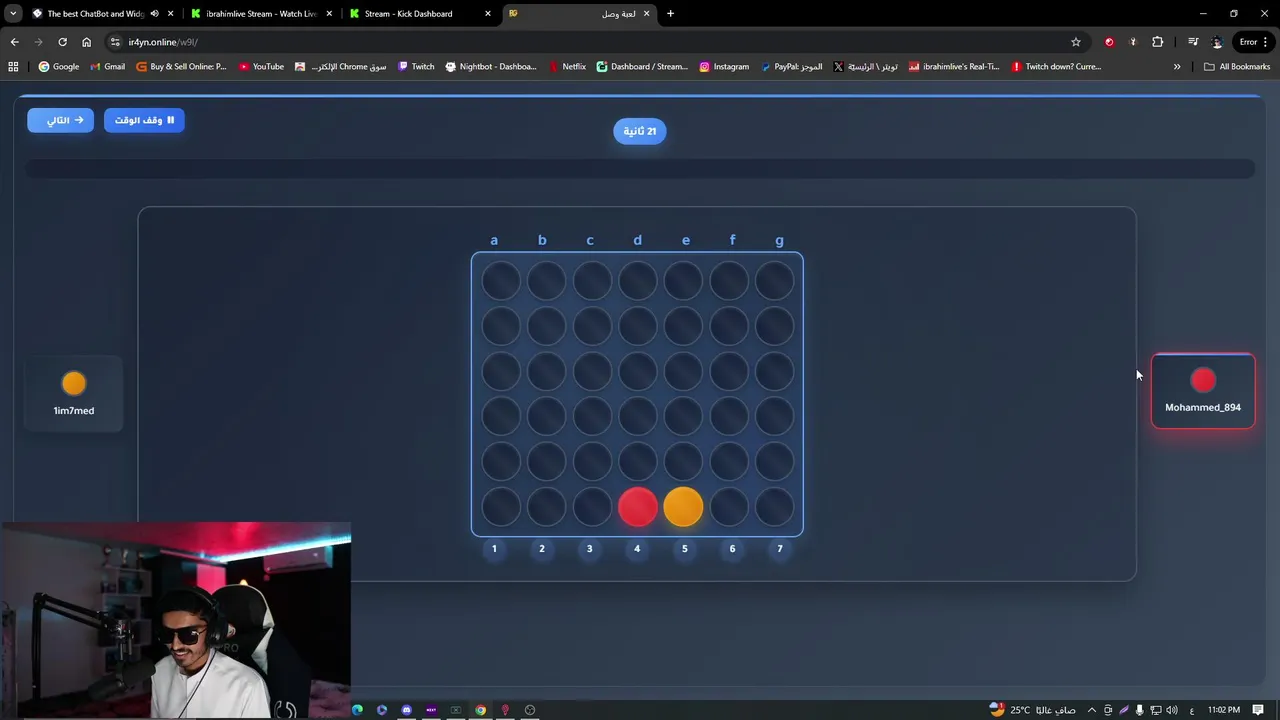Open the PayPal bookmark
The image size is (1280, 720).
(792, 67)
